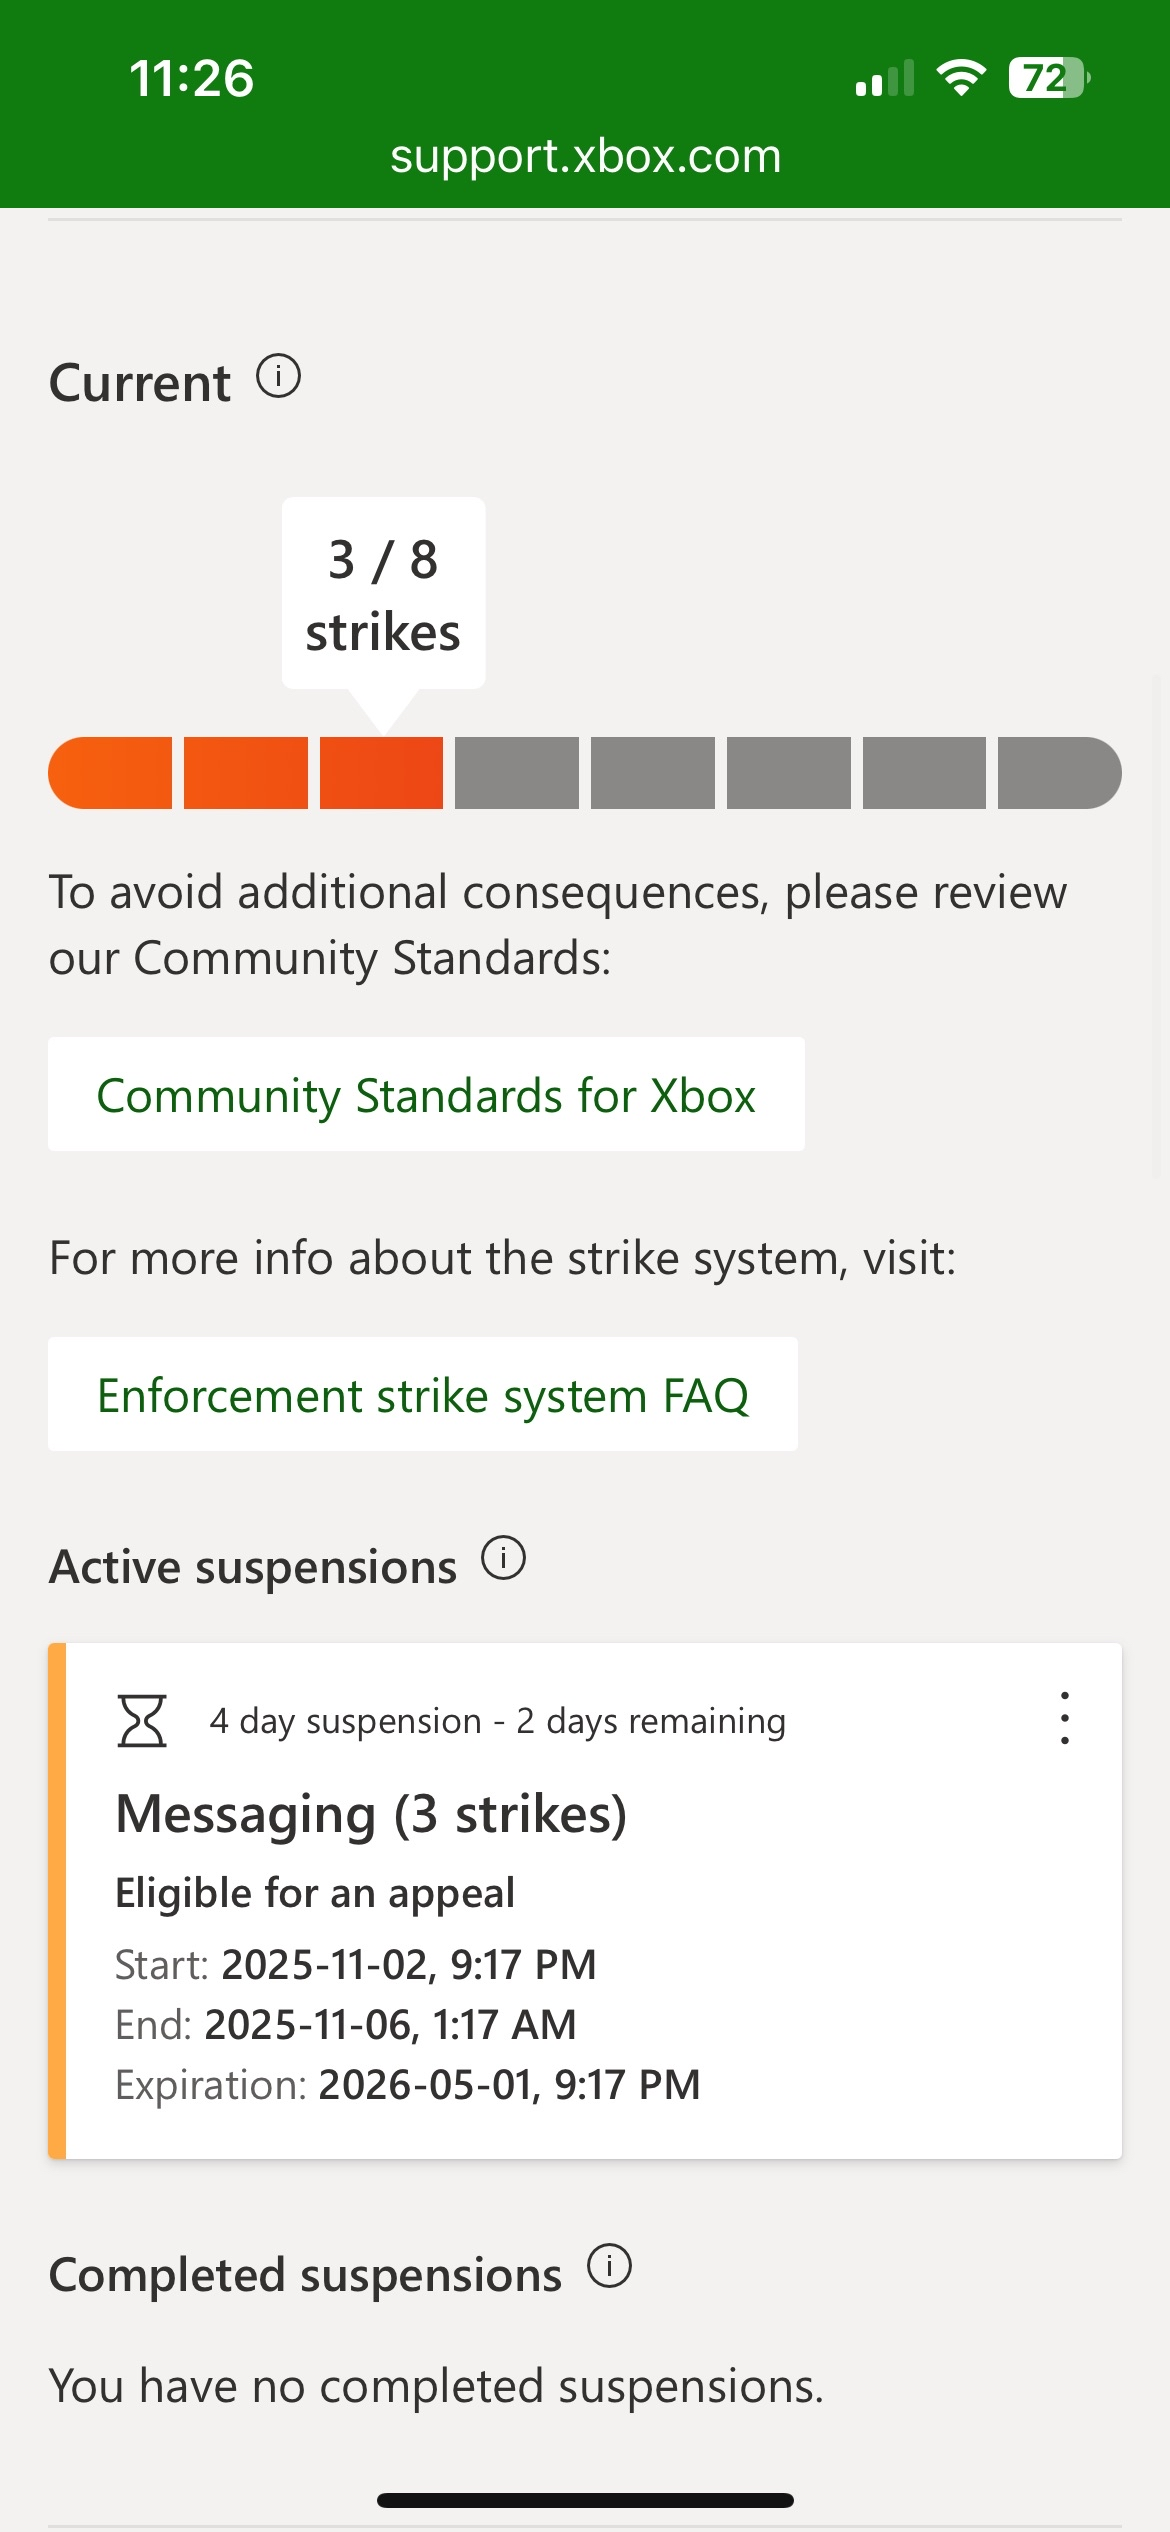Tap the Completed suspensions info icon

(x=609, y=2266)
